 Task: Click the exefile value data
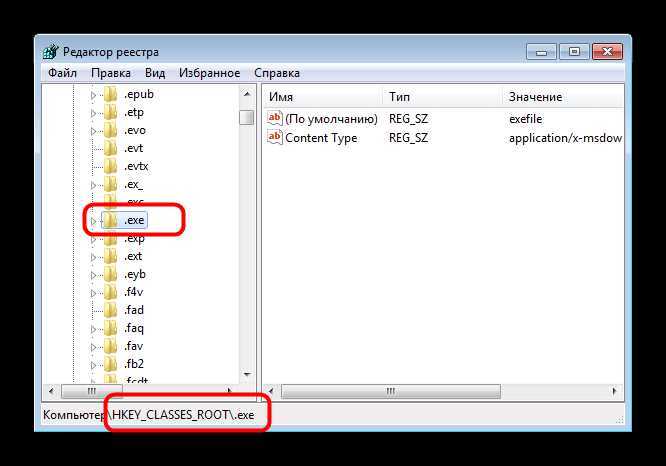[x=525, y=119]
